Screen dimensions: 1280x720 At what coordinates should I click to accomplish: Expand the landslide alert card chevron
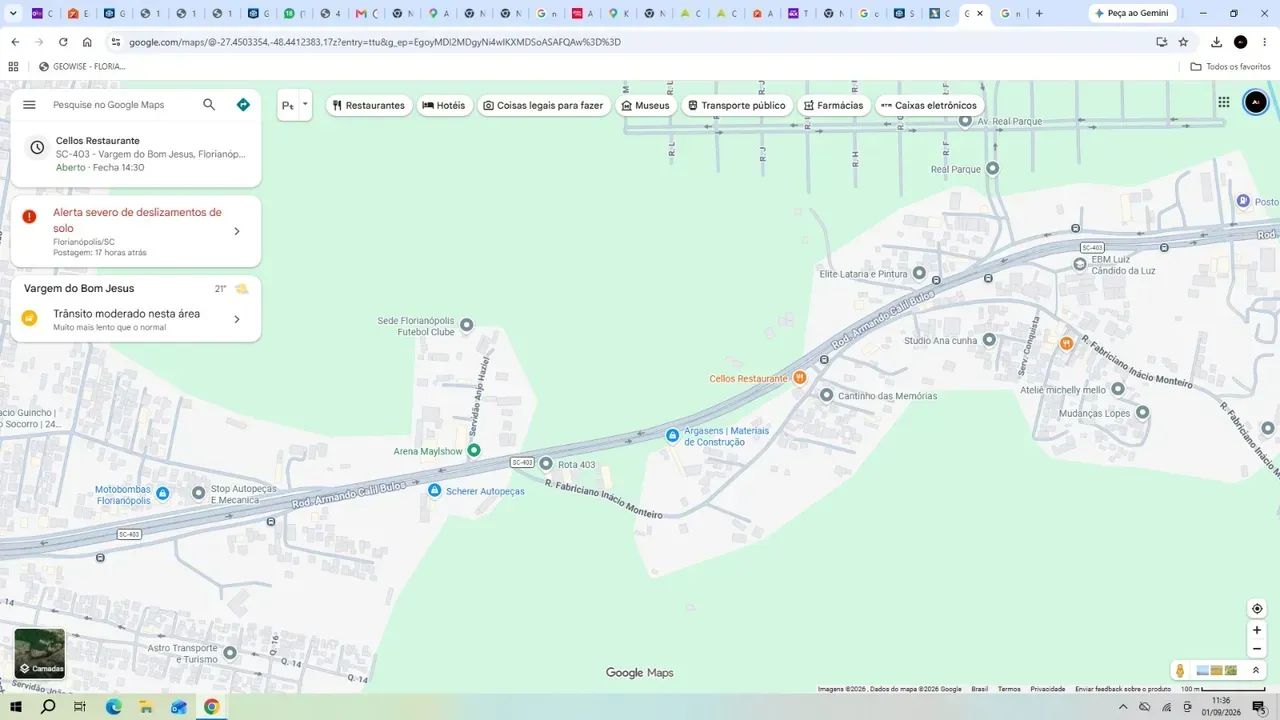point(237,231)
